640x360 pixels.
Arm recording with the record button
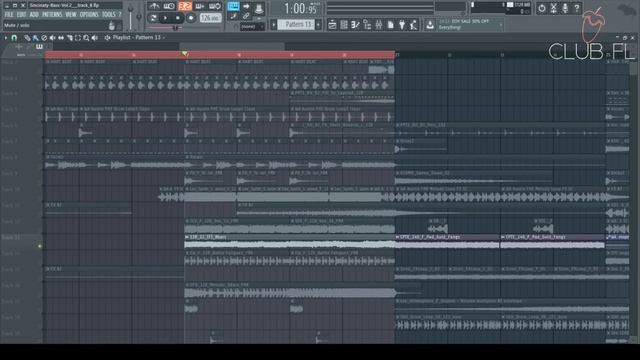pyautogui.click(x=191, y=18)
